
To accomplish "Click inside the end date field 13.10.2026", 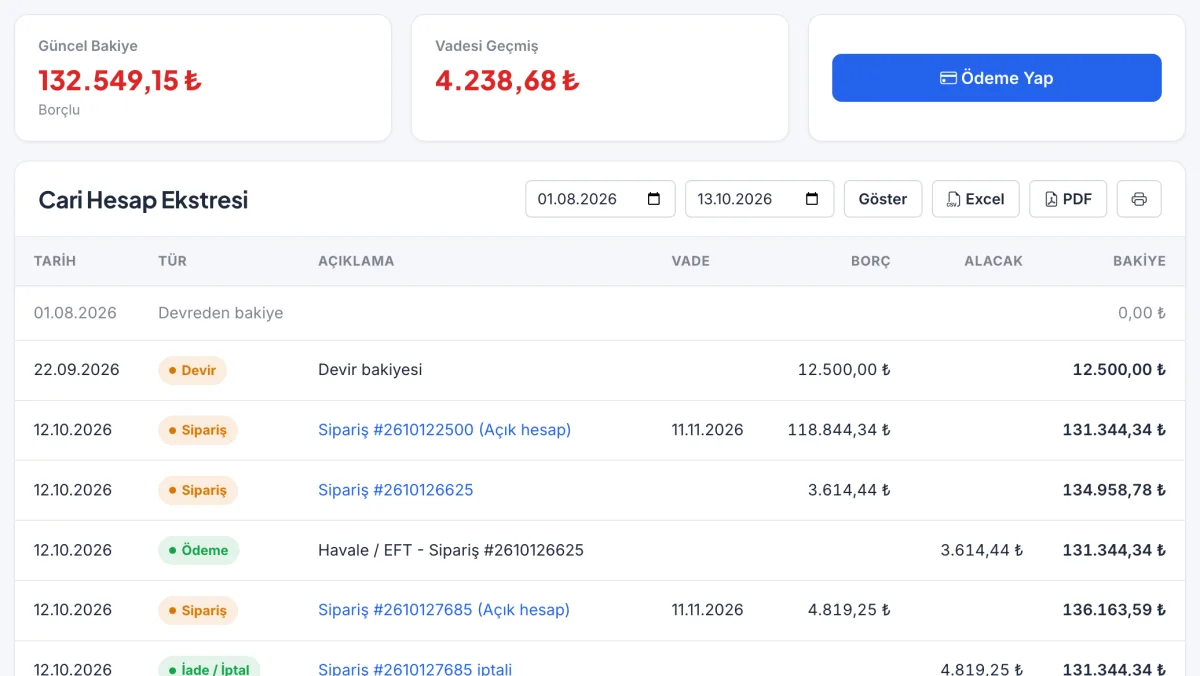I will [759, 199].
